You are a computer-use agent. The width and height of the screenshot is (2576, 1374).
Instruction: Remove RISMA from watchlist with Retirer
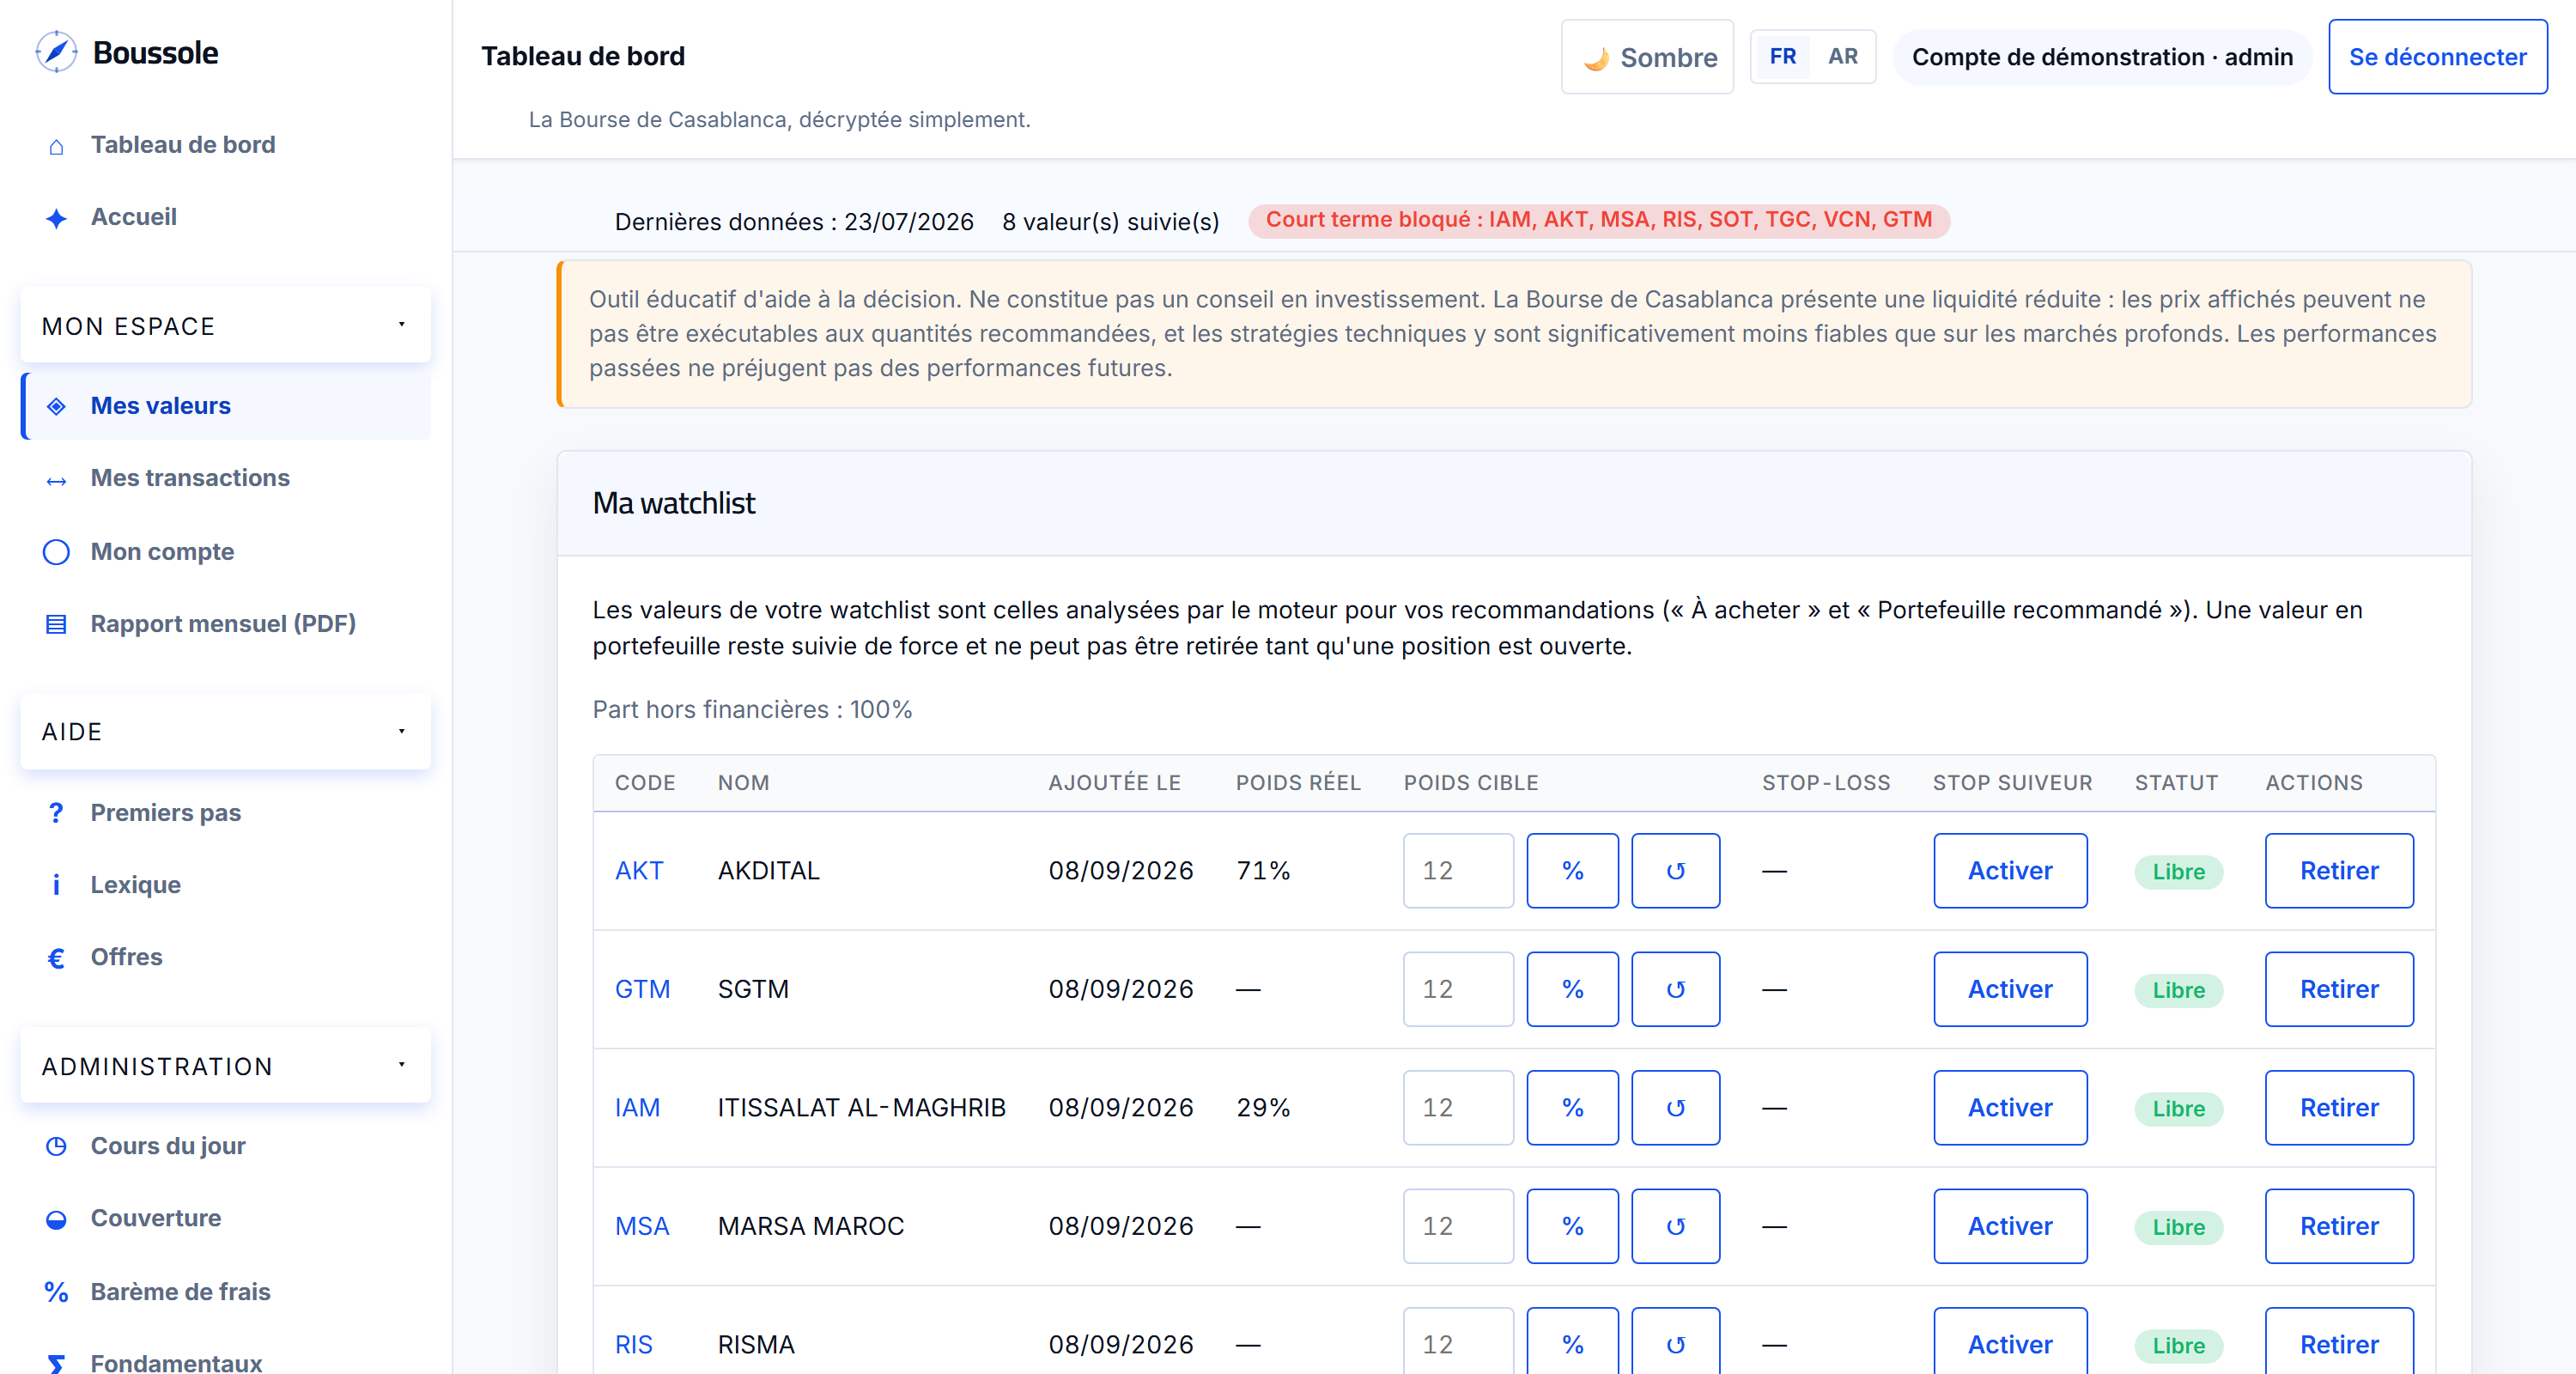pos(2339,1341)
